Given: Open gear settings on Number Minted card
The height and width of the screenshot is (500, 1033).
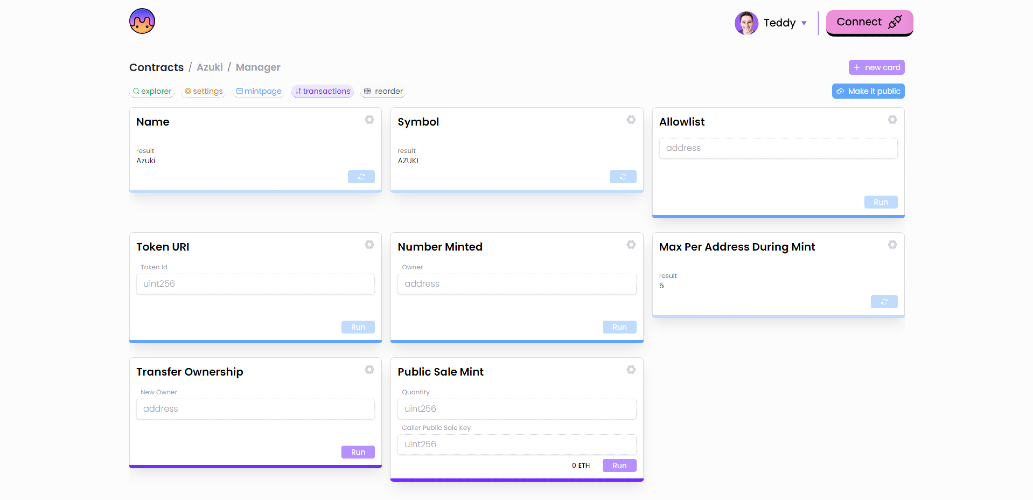Looking at the screenshot, I should click(631, 244).
